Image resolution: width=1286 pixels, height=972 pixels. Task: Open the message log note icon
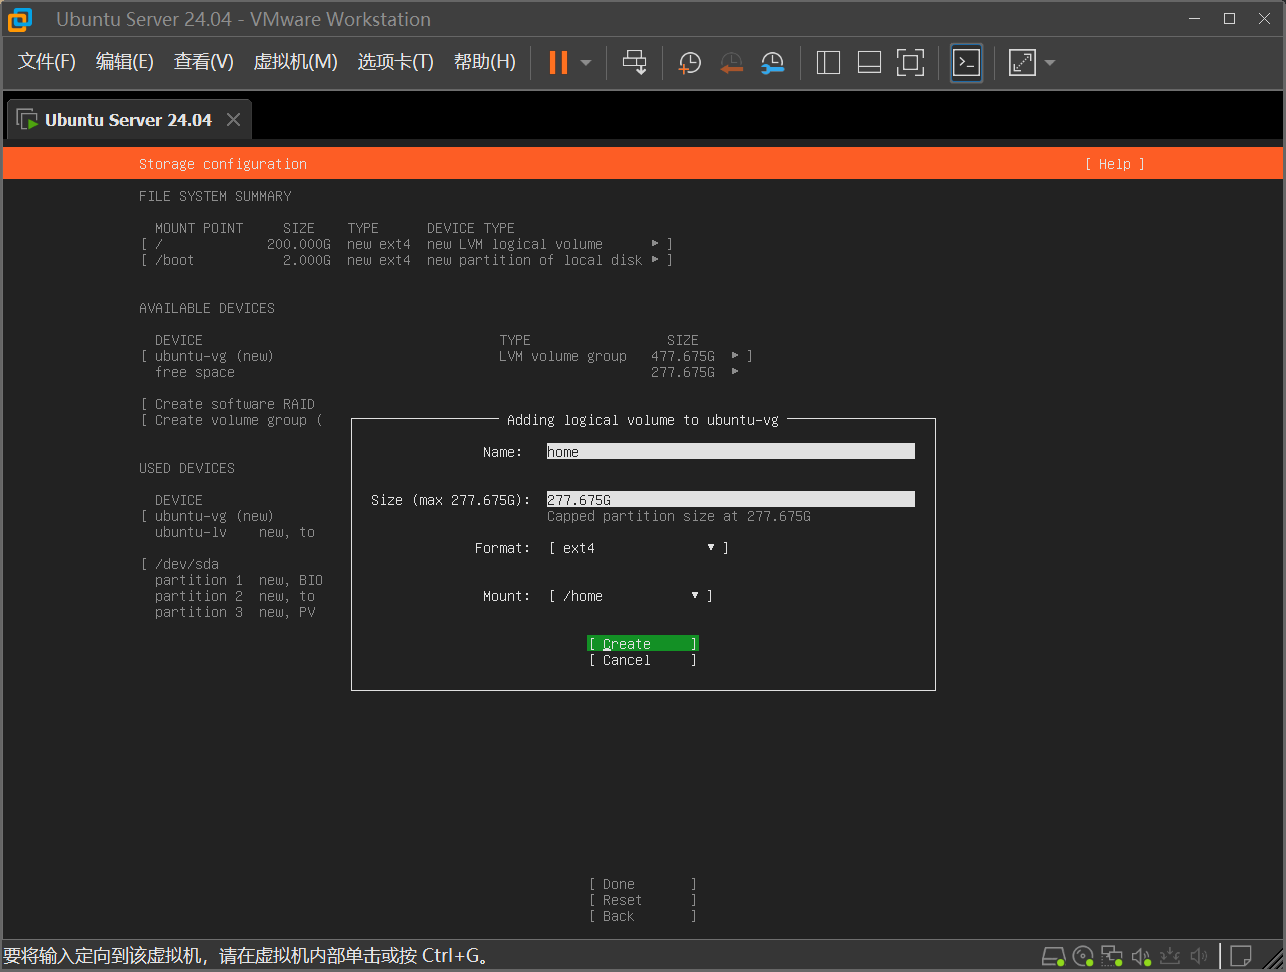1241,957
